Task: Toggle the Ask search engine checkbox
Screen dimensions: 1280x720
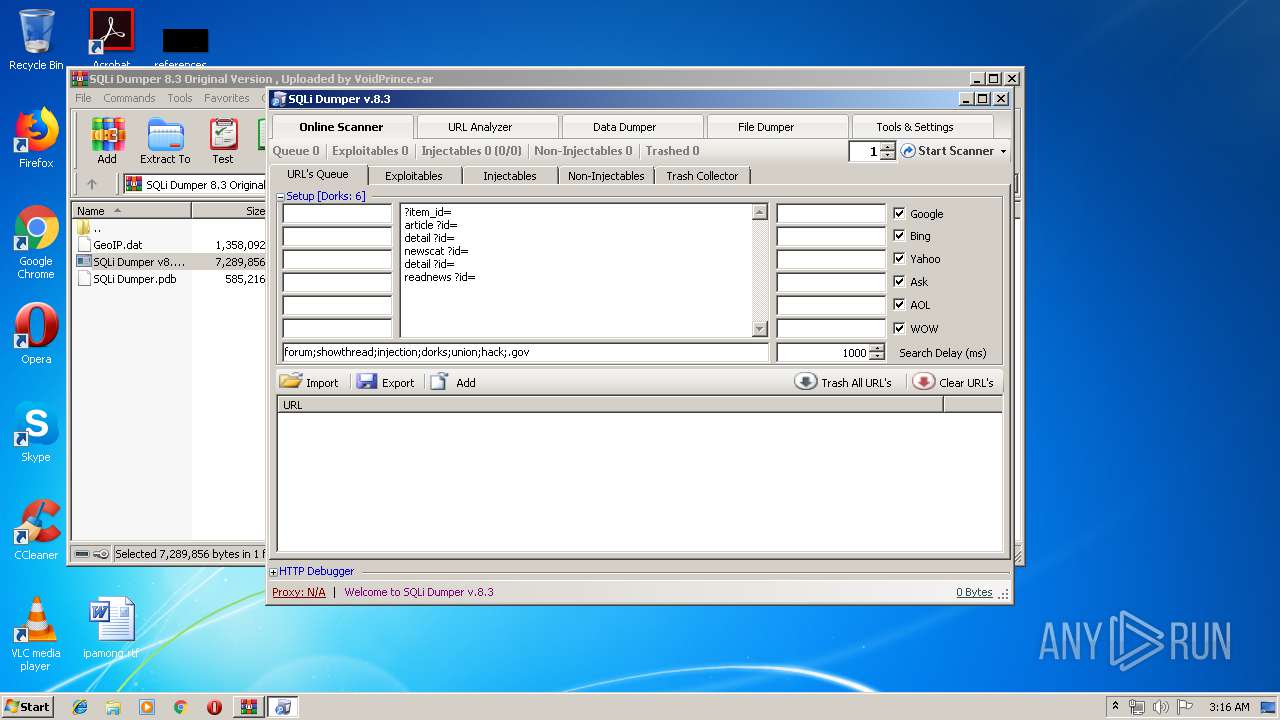Action: tap(899, 281)
